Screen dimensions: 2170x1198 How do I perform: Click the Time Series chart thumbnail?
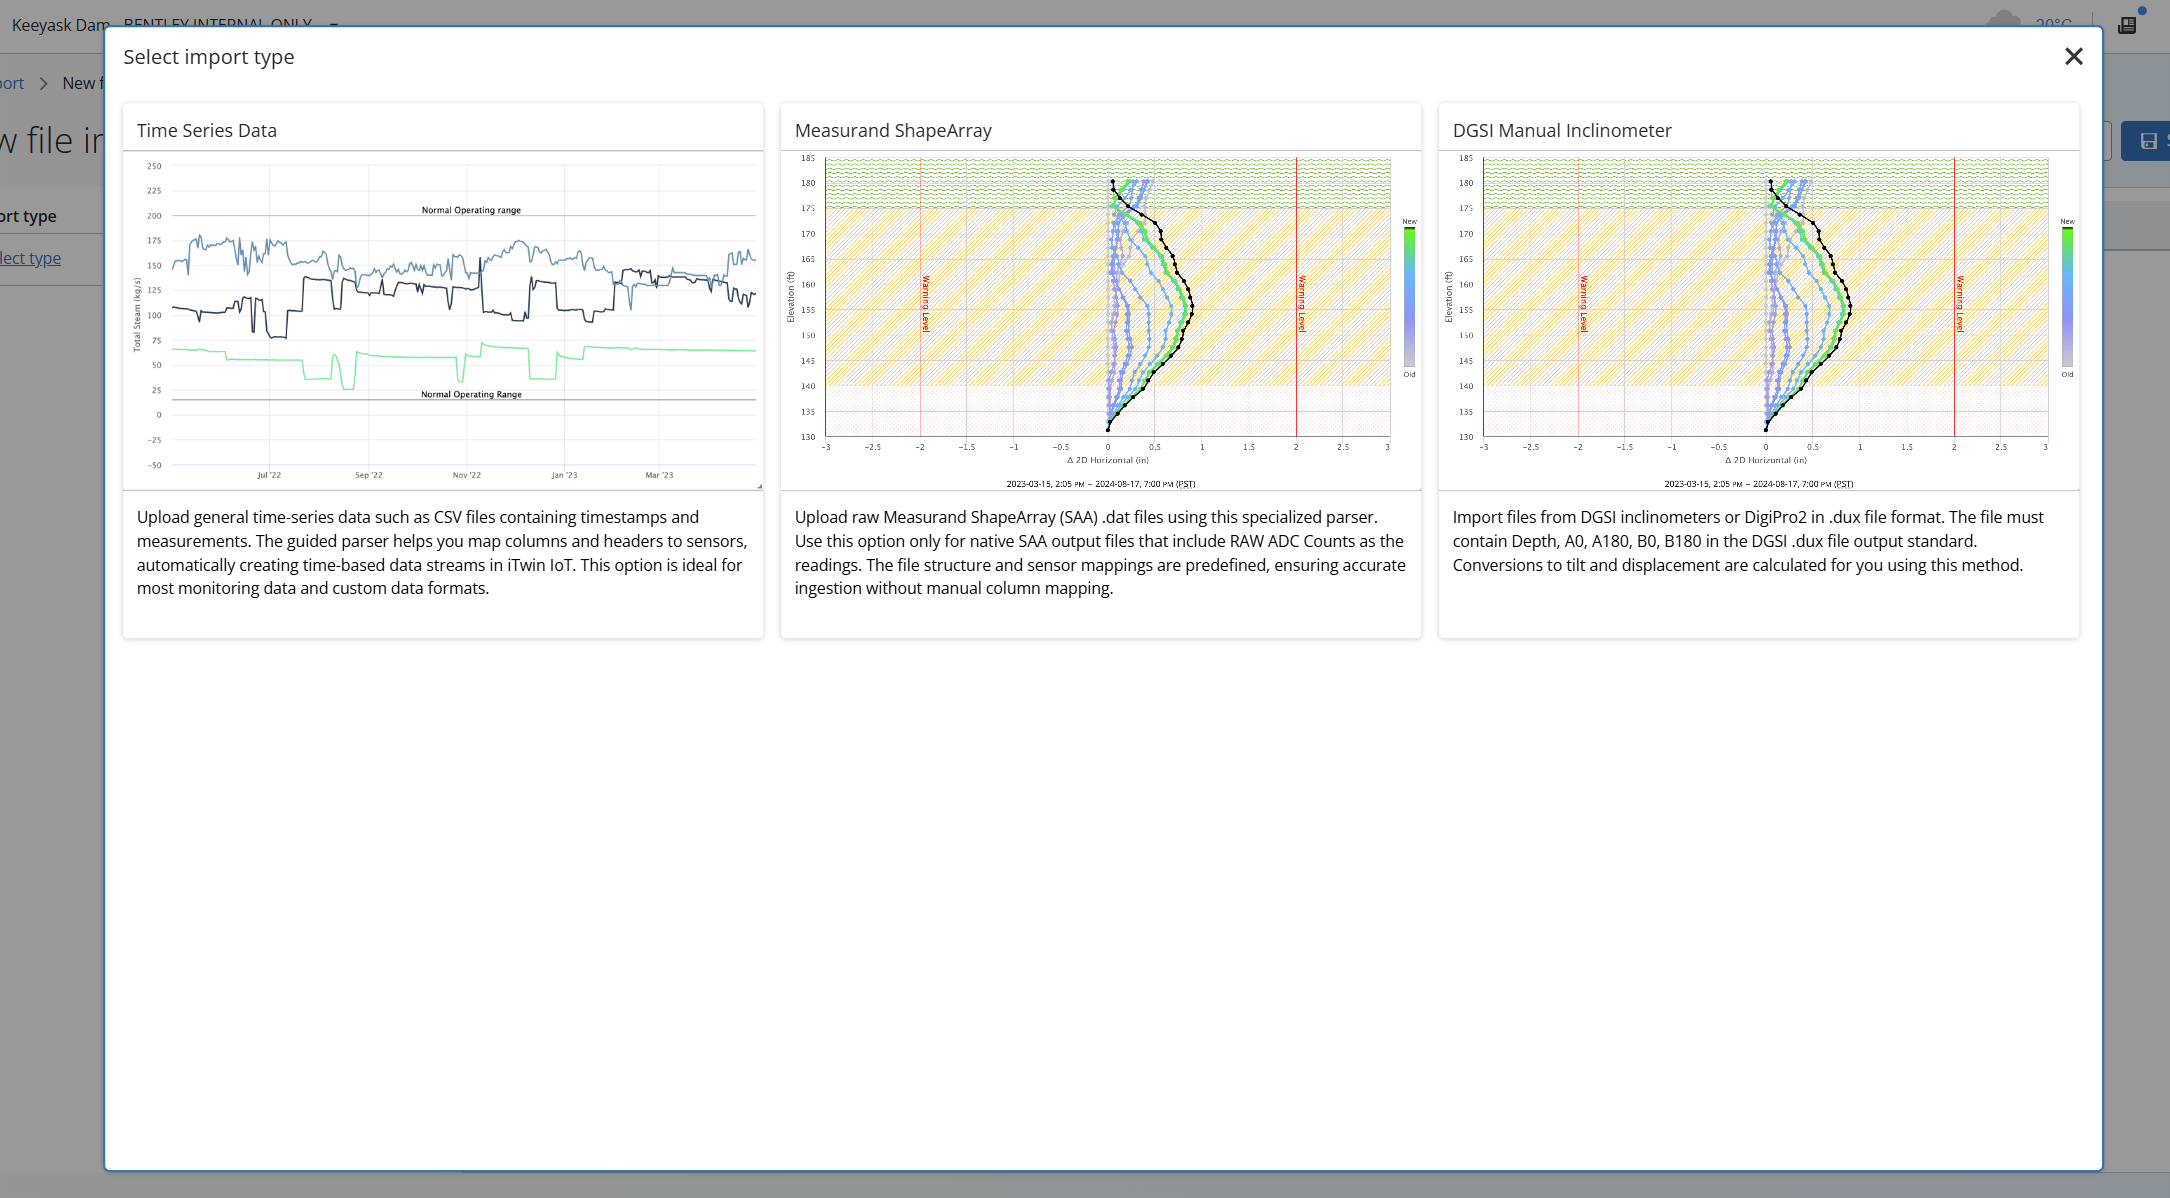click(443, 320)
